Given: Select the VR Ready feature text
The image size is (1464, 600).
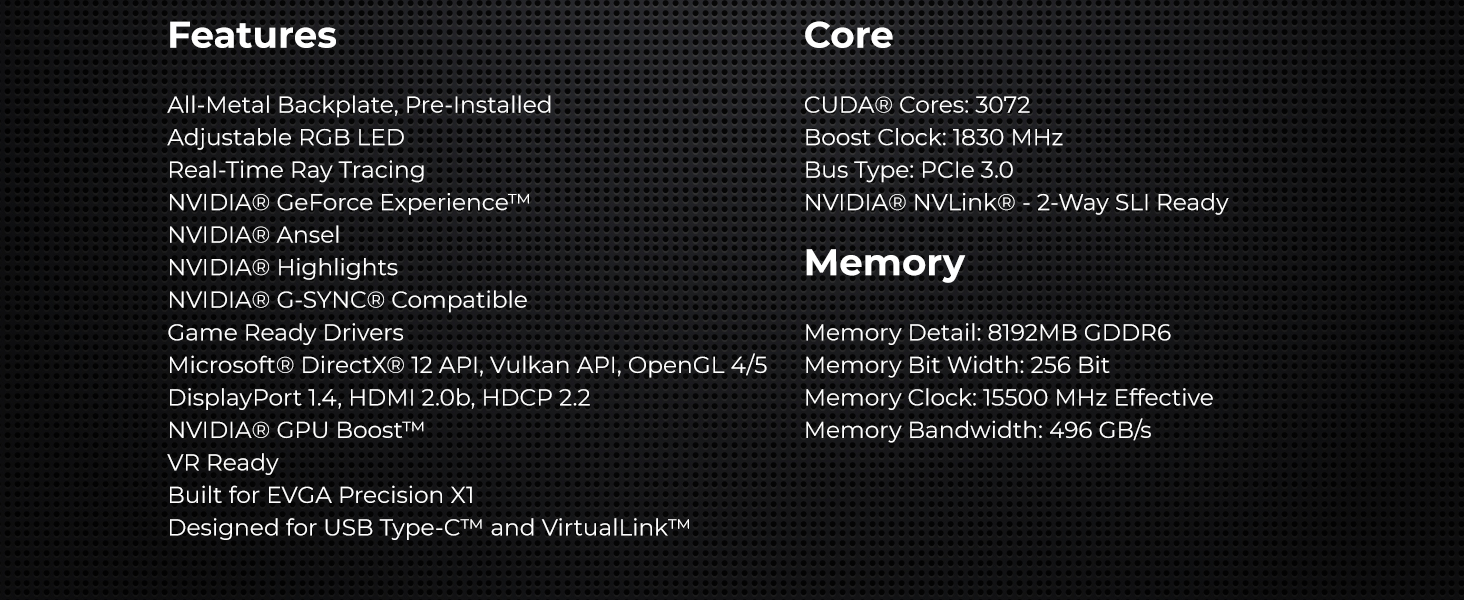Looking at the screenshot, I should point(223,463).
